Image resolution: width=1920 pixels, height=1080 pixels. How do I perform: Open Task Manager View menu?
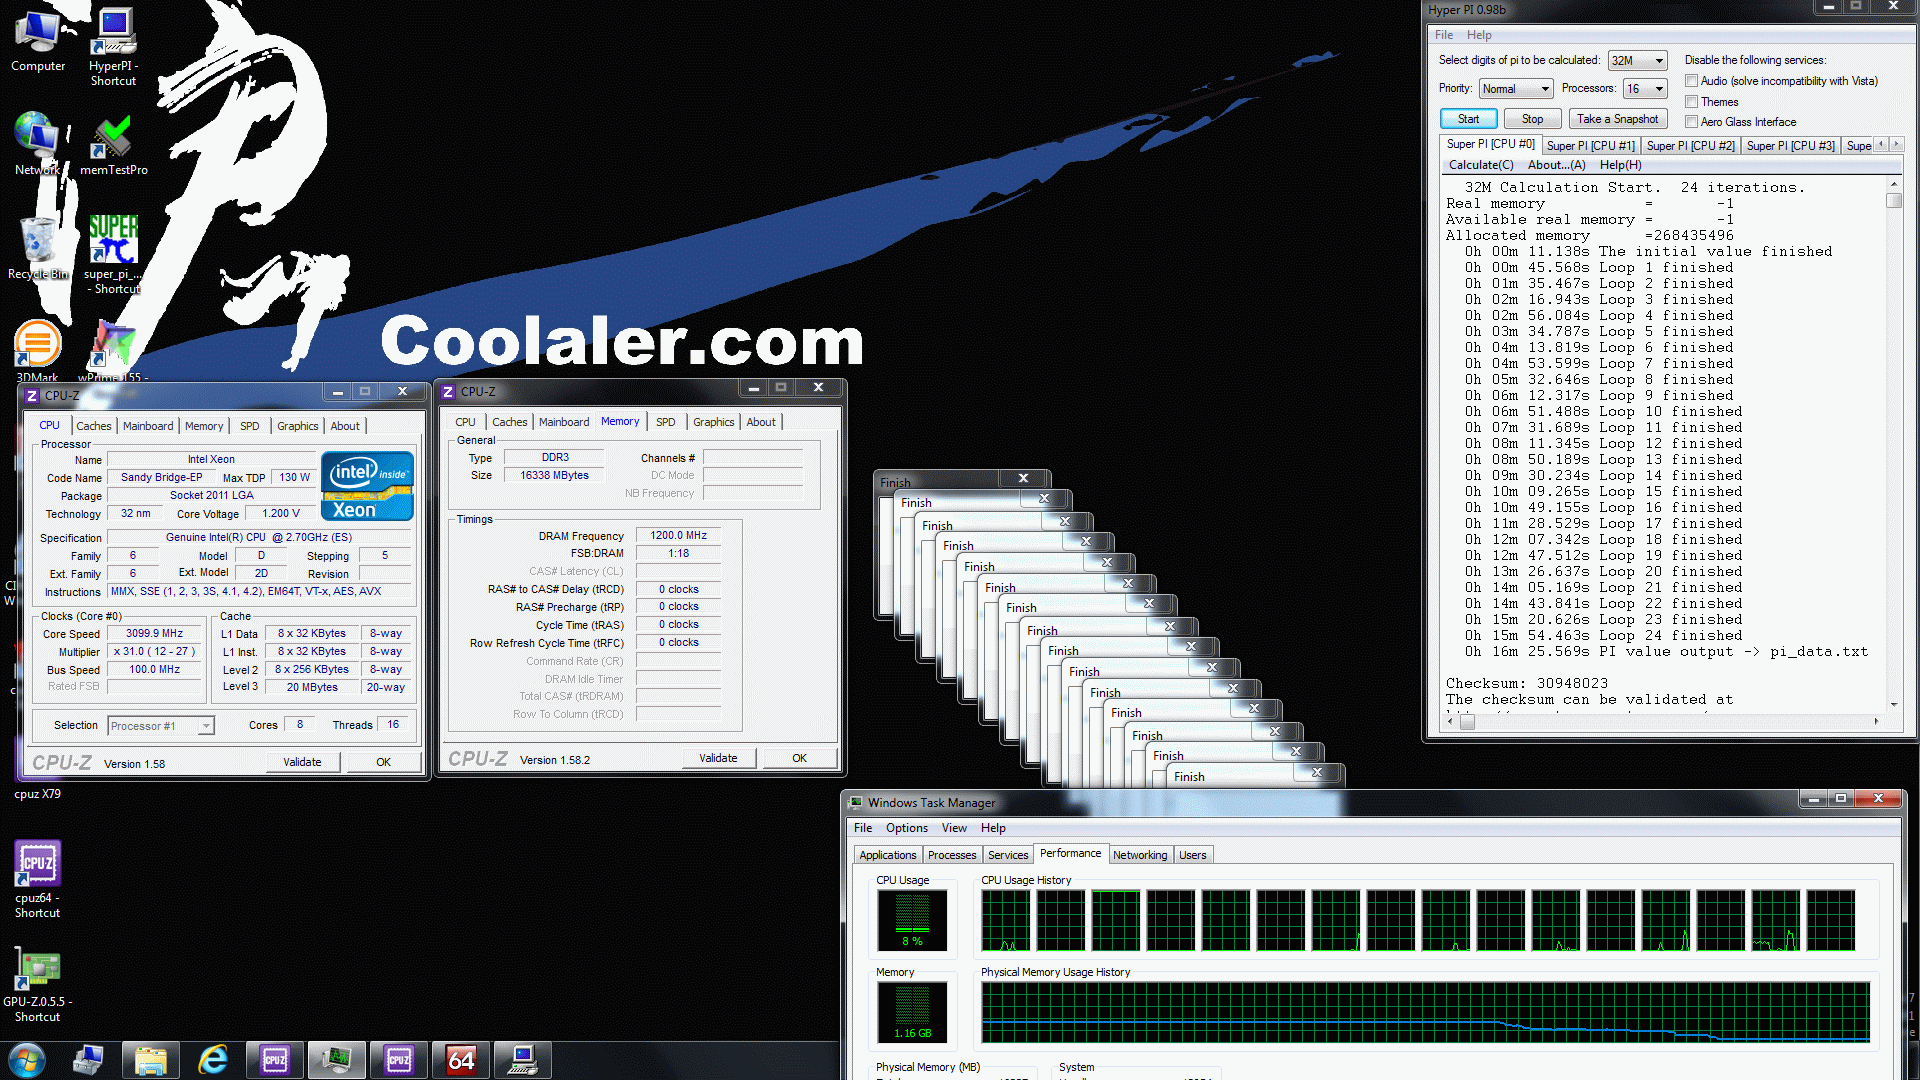click(x=954, y=828)
